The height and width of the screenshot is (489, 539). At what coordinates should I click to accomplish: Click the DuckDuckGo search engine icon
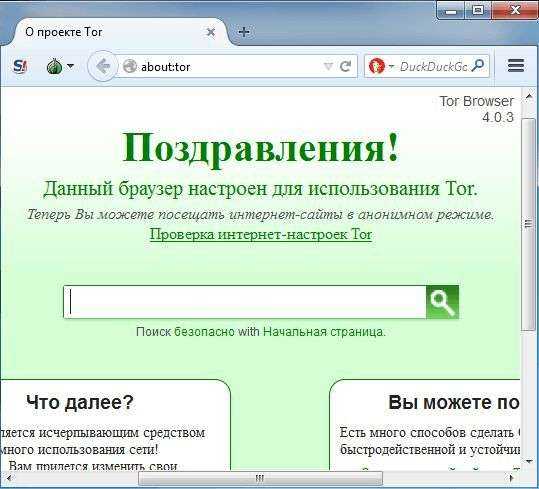[x=376, y=66]
